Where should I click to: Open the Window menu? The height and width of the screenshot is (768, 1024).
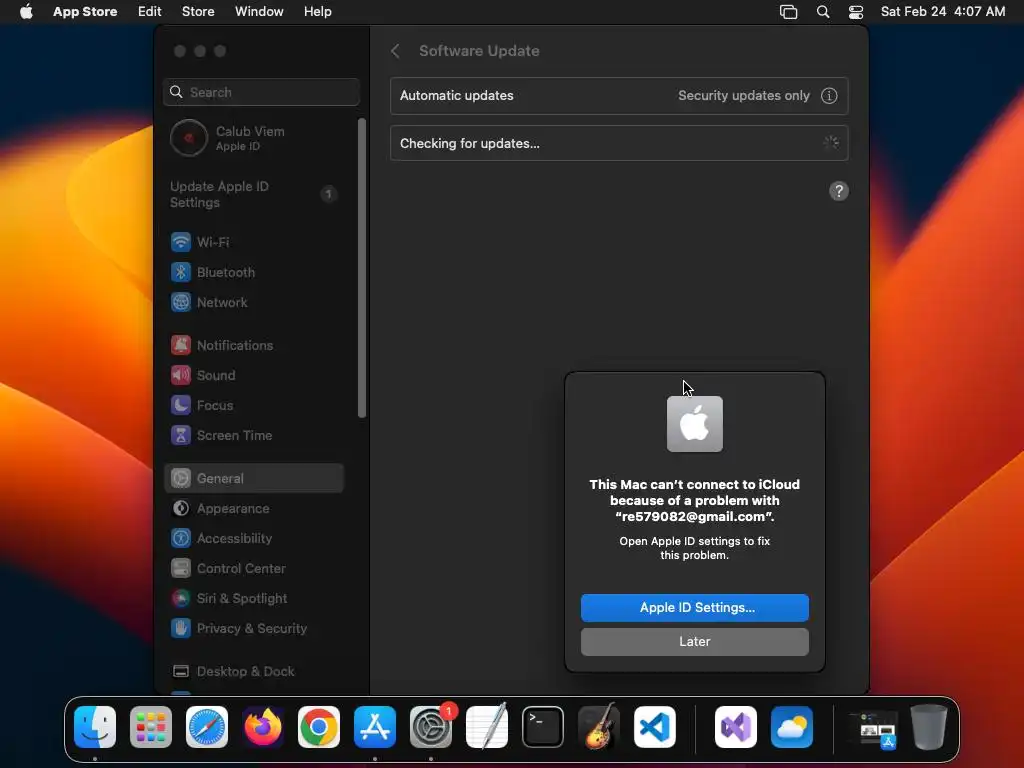pos(259,12)
